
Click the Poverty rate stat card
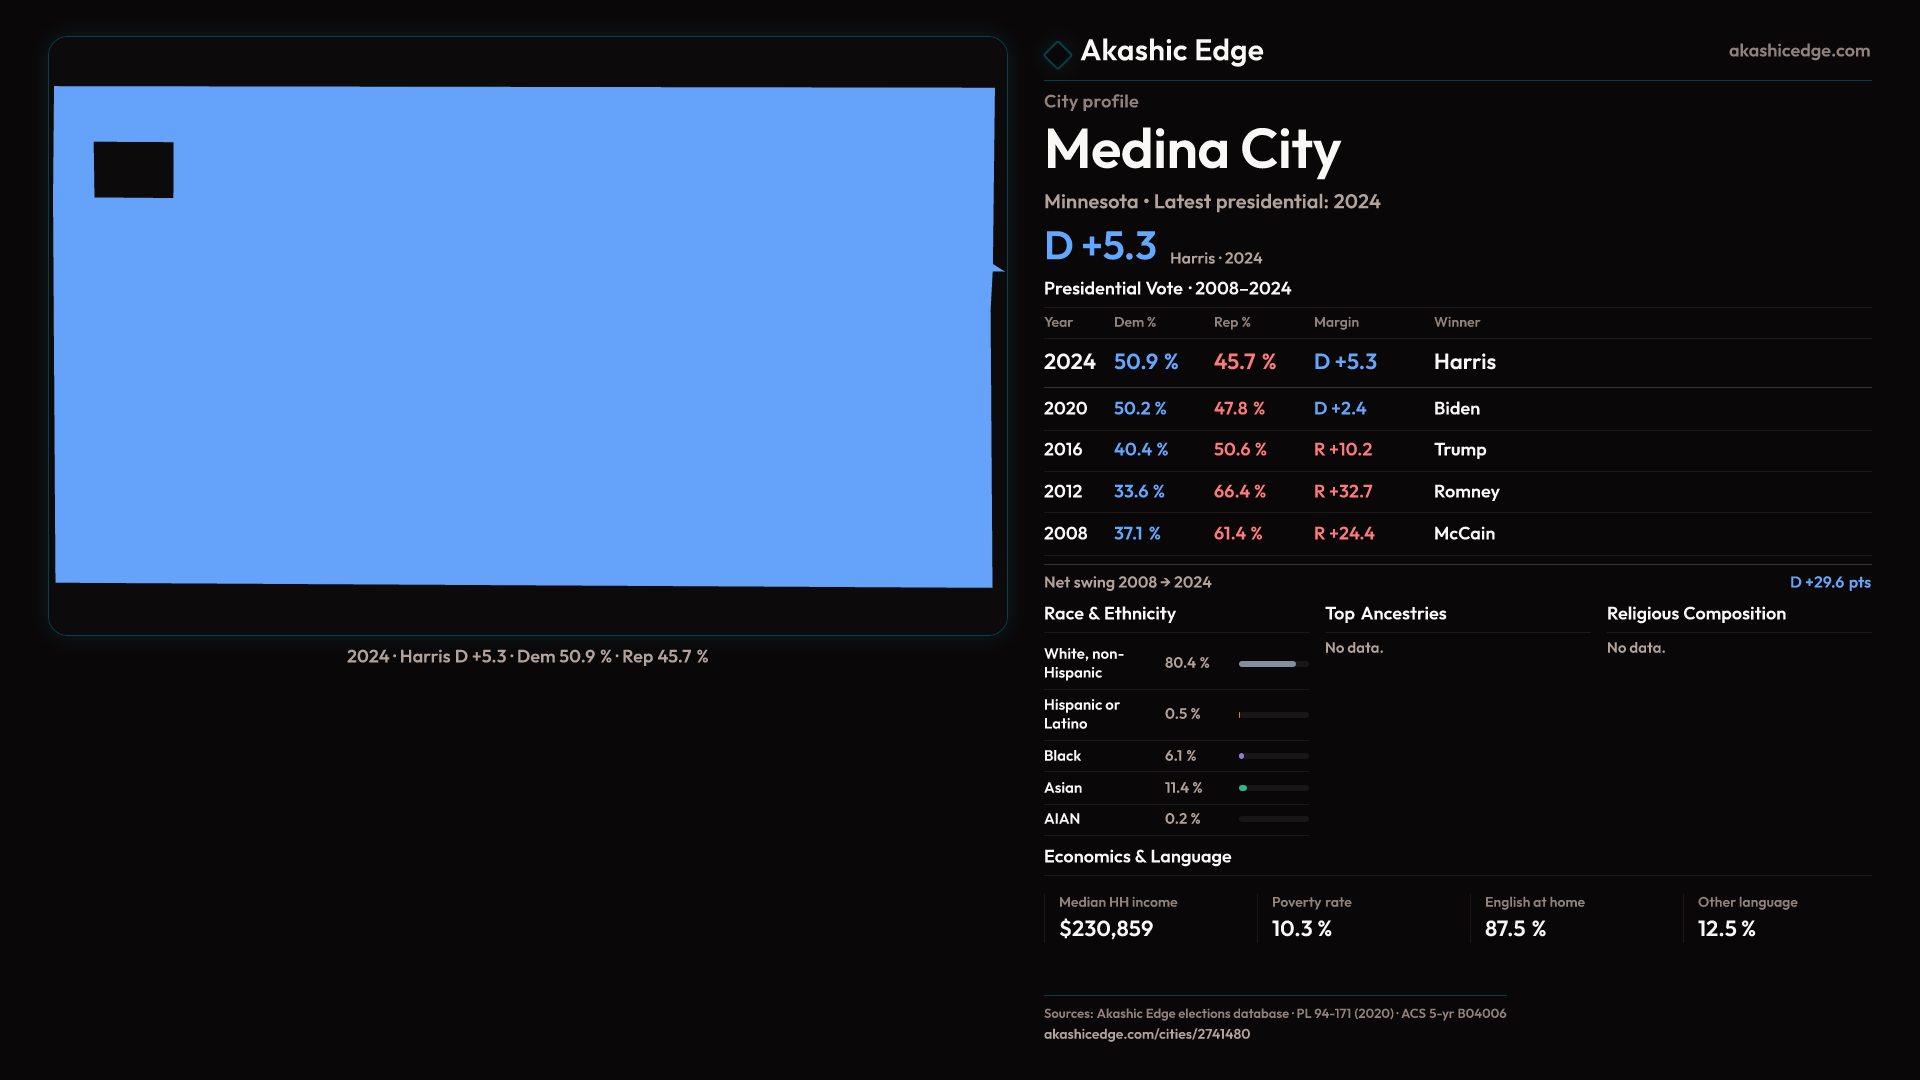pyautogui.click(x=1310, y=917)
